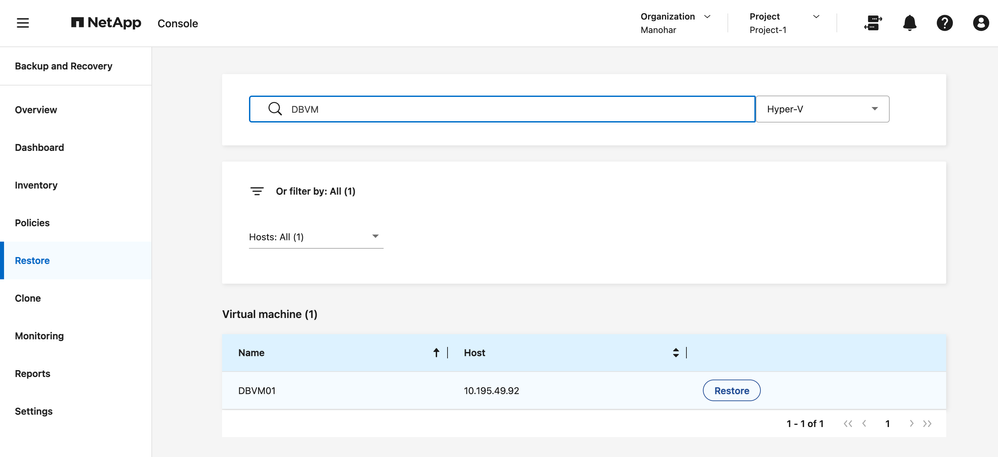This screenshot has height=457, width=998.
Task: Click the filter lines icon
Action: click(257, 191)
